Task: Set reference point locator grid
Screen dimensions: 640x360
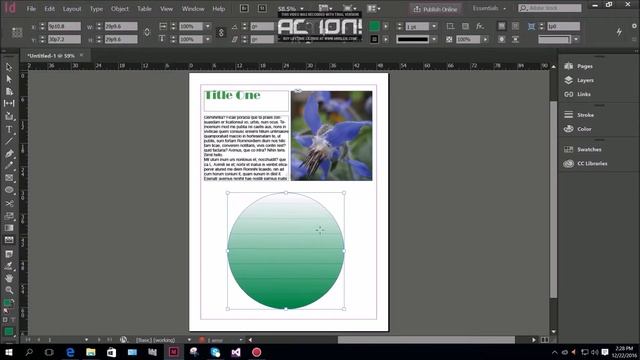Action: pyautogui.click(x=17, y=33)
